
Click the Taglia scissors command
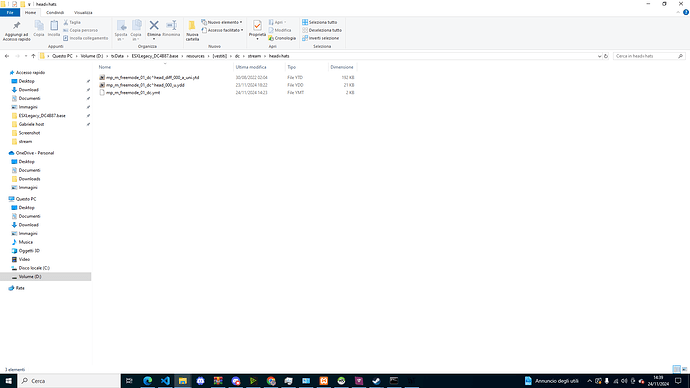[x=72, y=22]
